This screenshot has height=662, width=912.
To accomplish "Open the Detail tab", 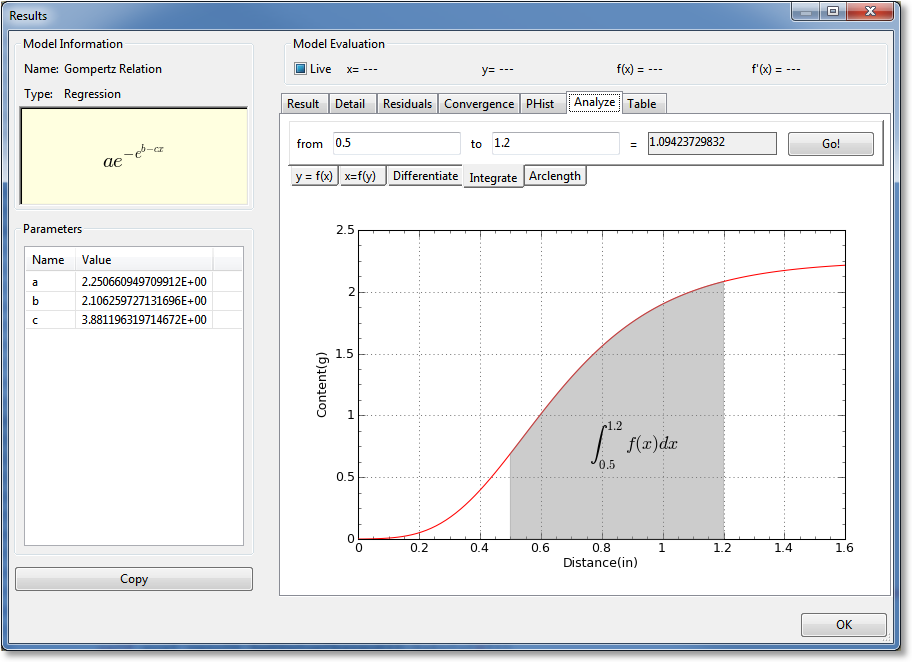I will 350,104.
